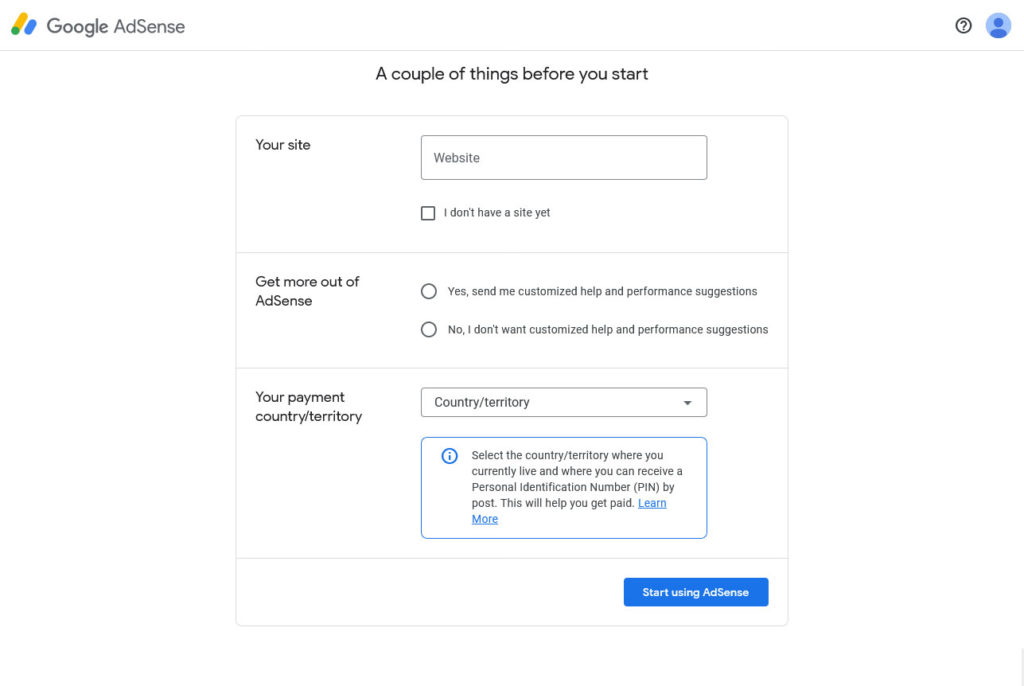Click the 'Your site' section label

(283, 145)
